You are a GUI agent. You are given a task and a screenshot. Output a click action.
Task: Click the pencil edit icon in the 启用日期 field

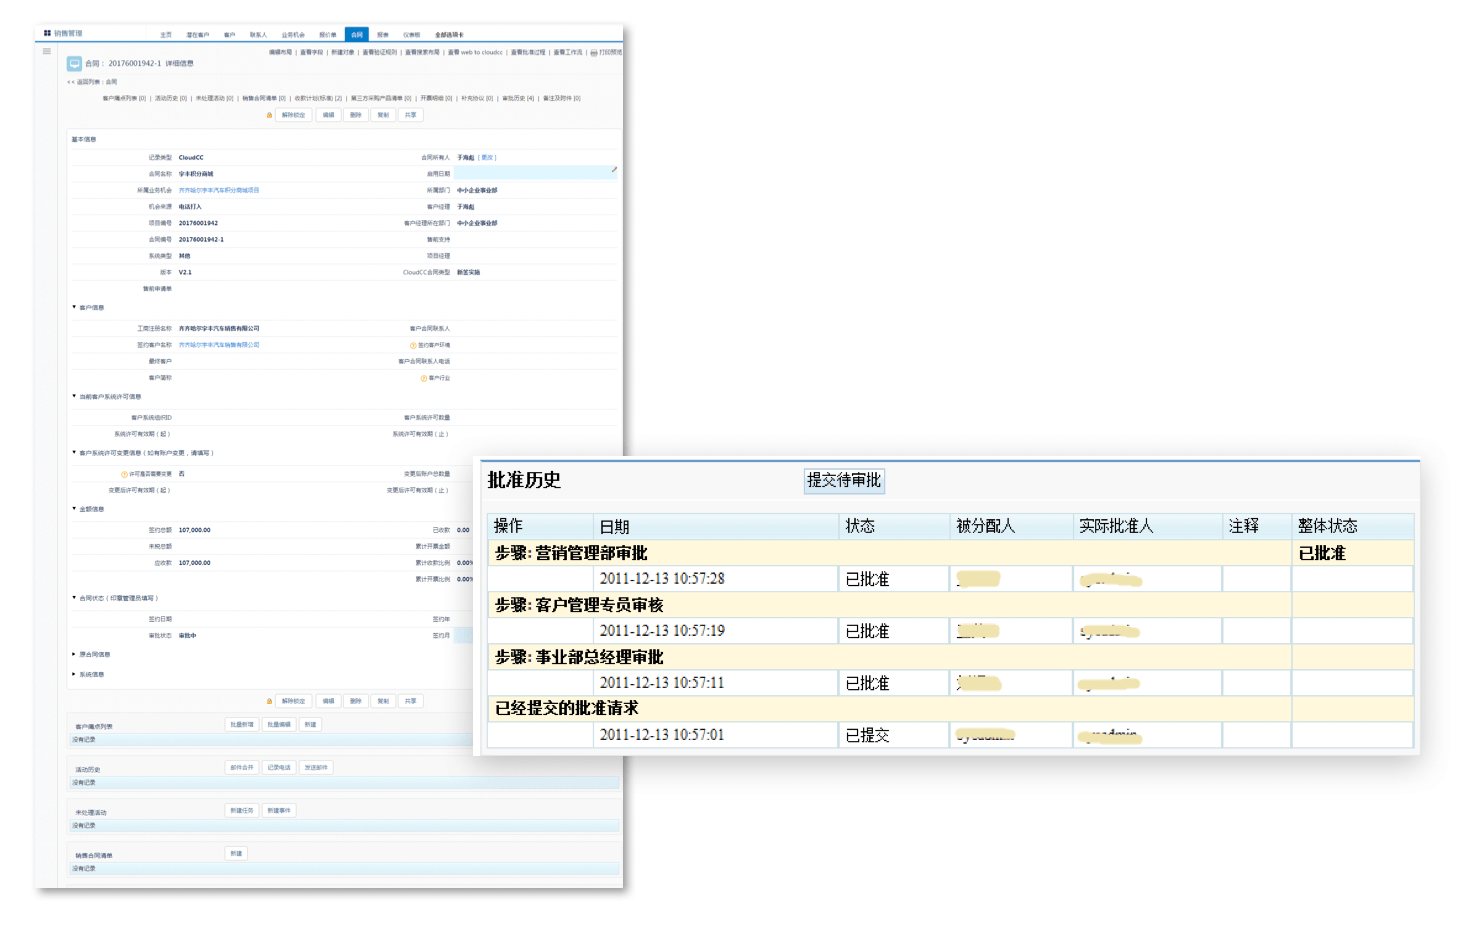pos(614,170)
